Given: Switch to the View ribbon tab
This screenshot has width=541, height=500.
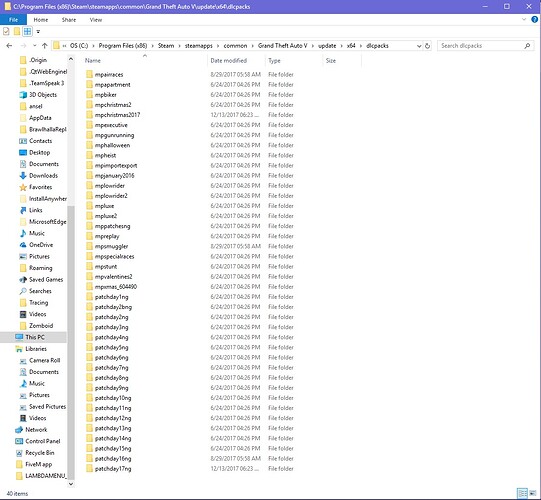Looking at the screenshot, I should [x=96, y=20].
